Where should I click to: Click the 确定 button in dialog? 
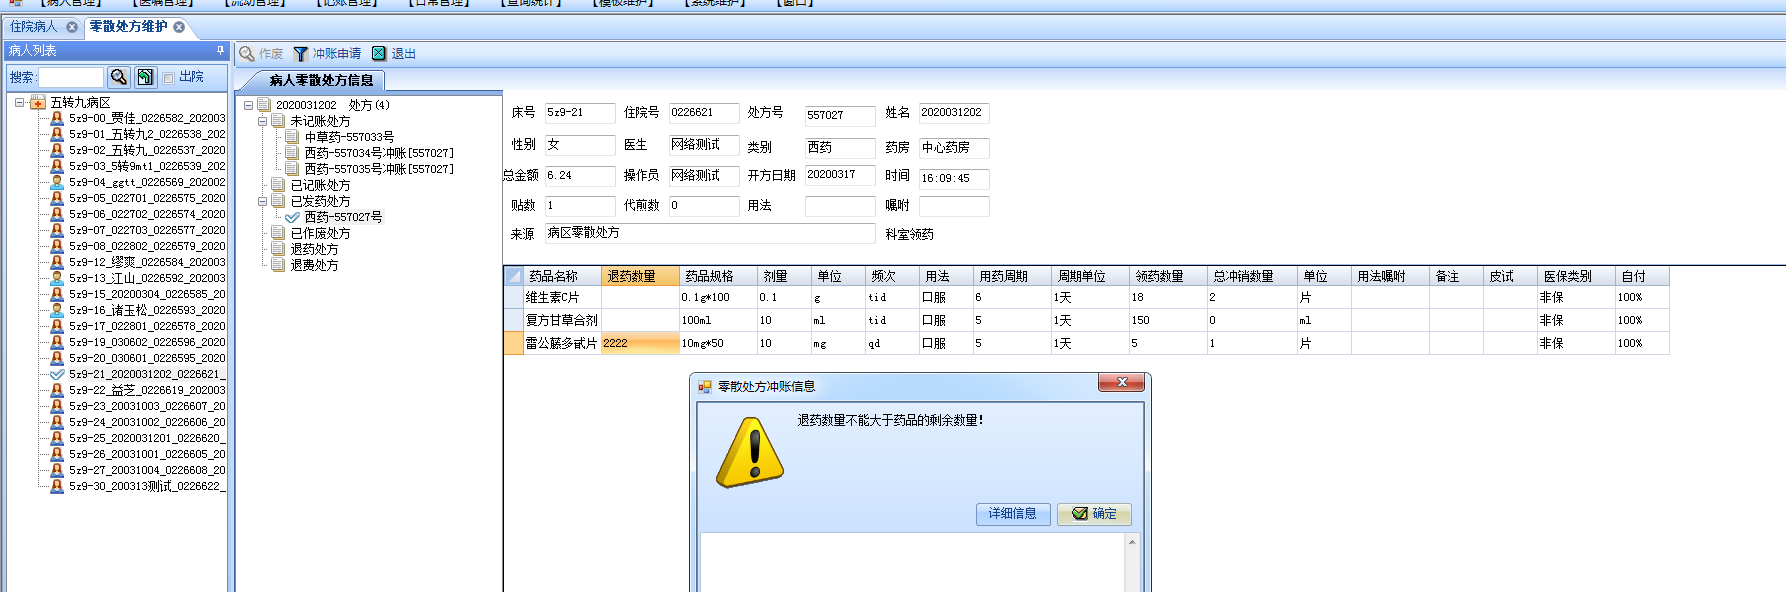(x=1094, y=514)
